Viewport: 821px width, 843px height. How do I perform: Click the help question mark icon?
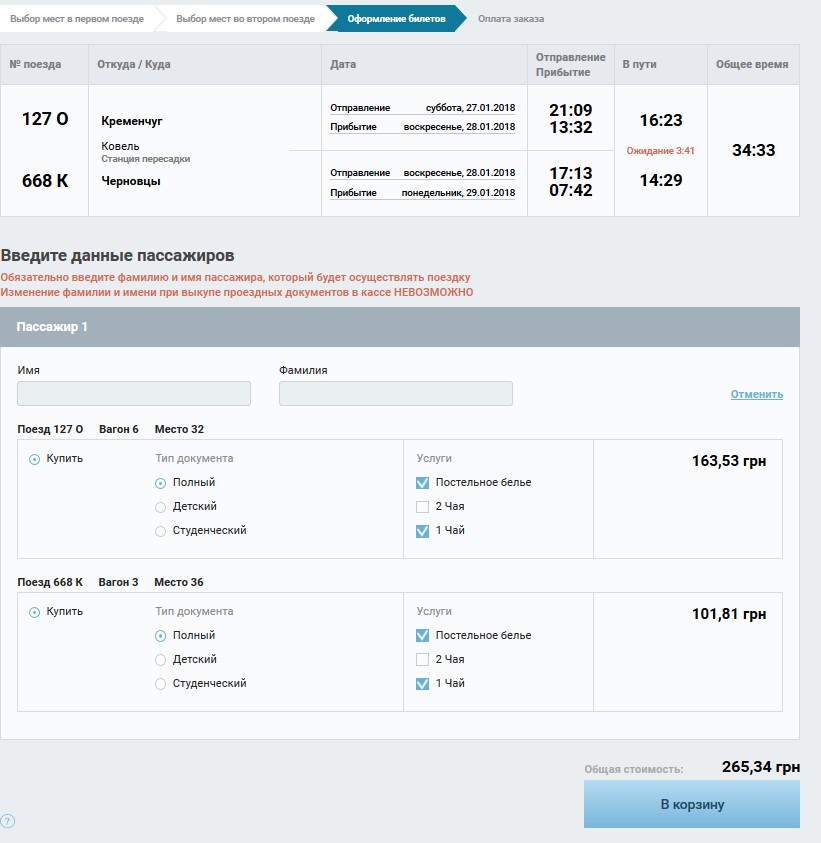click(8, 821)
